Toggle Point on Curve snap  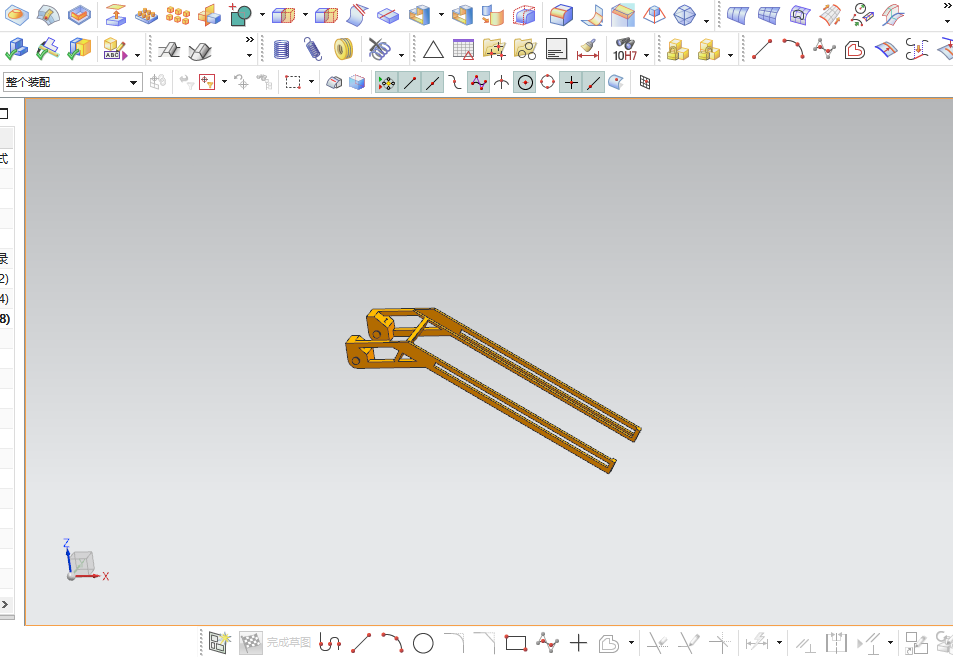[x=594, y=82]
